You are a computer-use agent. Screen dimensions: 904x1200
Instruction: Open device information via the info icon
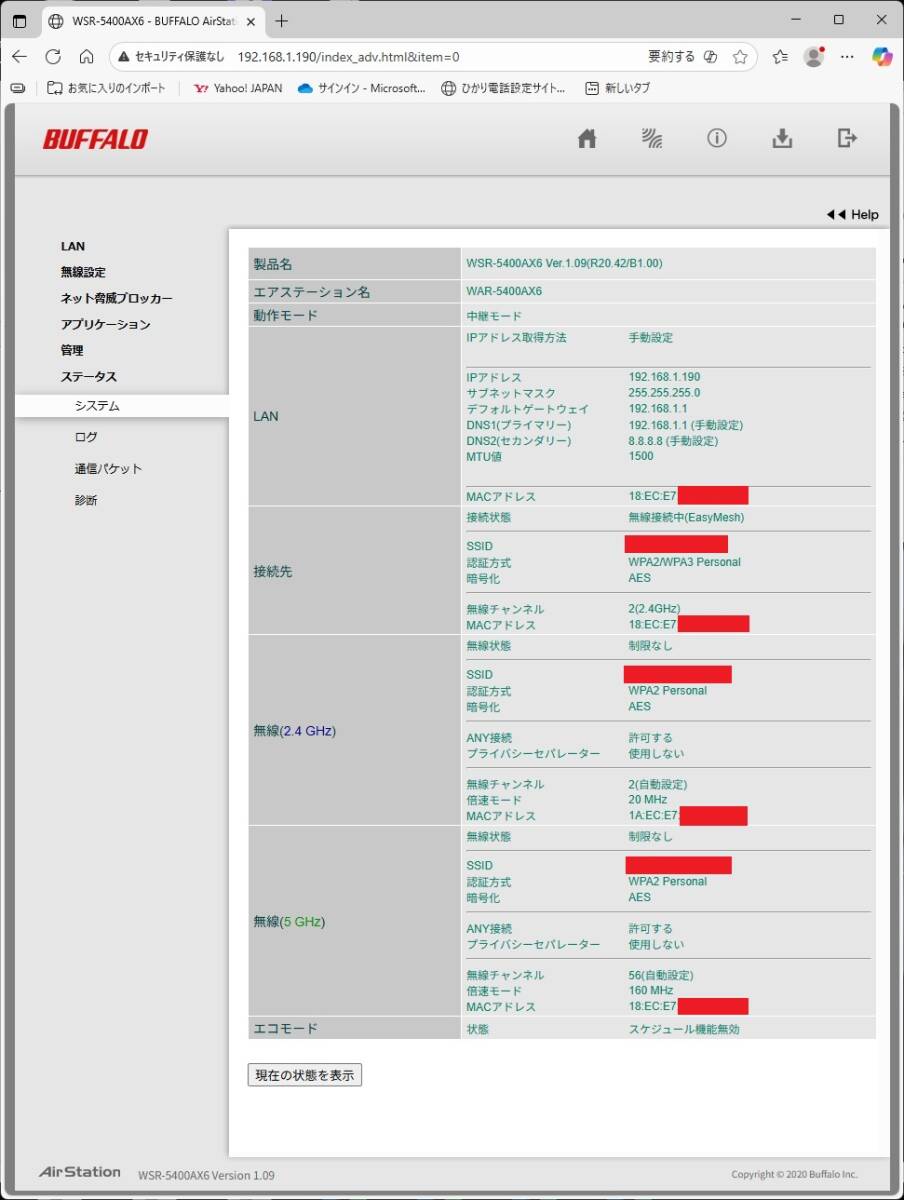tap(716, 139)
